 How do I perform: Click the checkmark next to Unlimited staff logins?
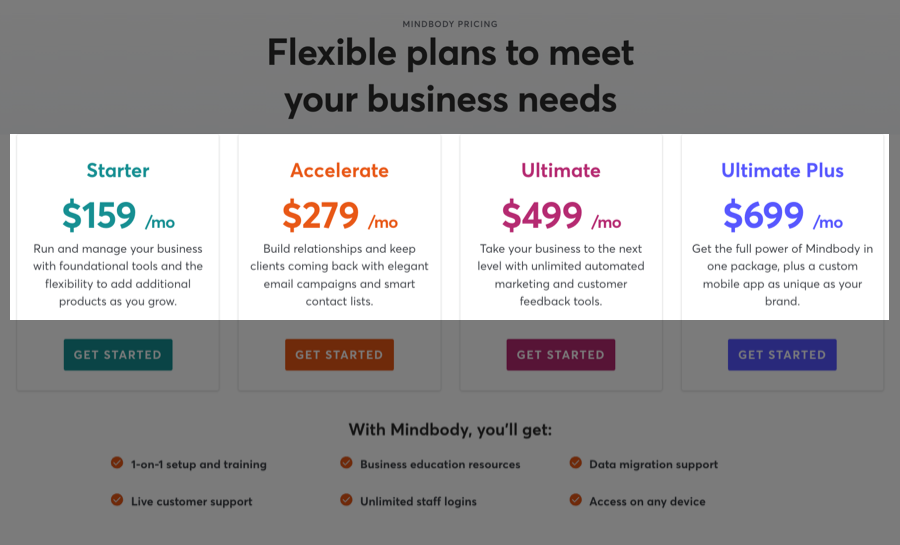pyautogui.click(x=346, y=500)
